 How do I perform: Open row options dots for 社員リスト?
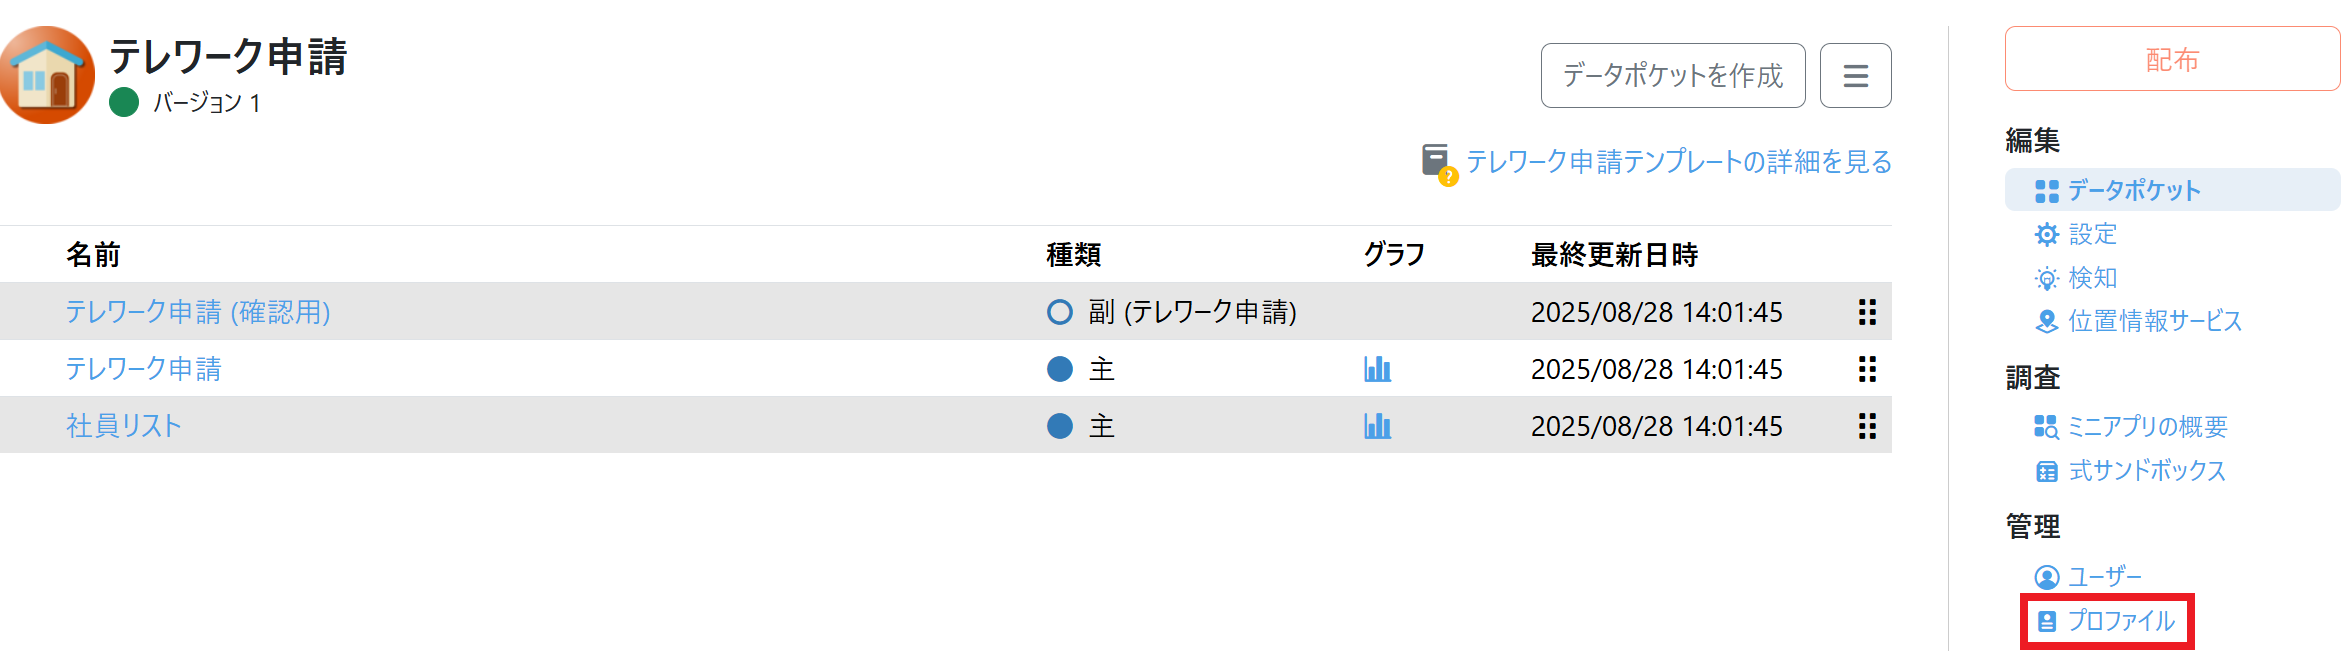1866,426
